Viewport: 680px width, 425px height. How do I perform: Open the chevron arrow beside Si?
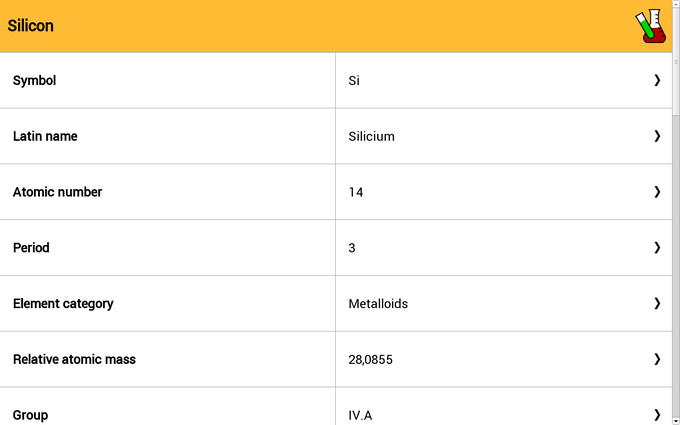coord(657,80)
